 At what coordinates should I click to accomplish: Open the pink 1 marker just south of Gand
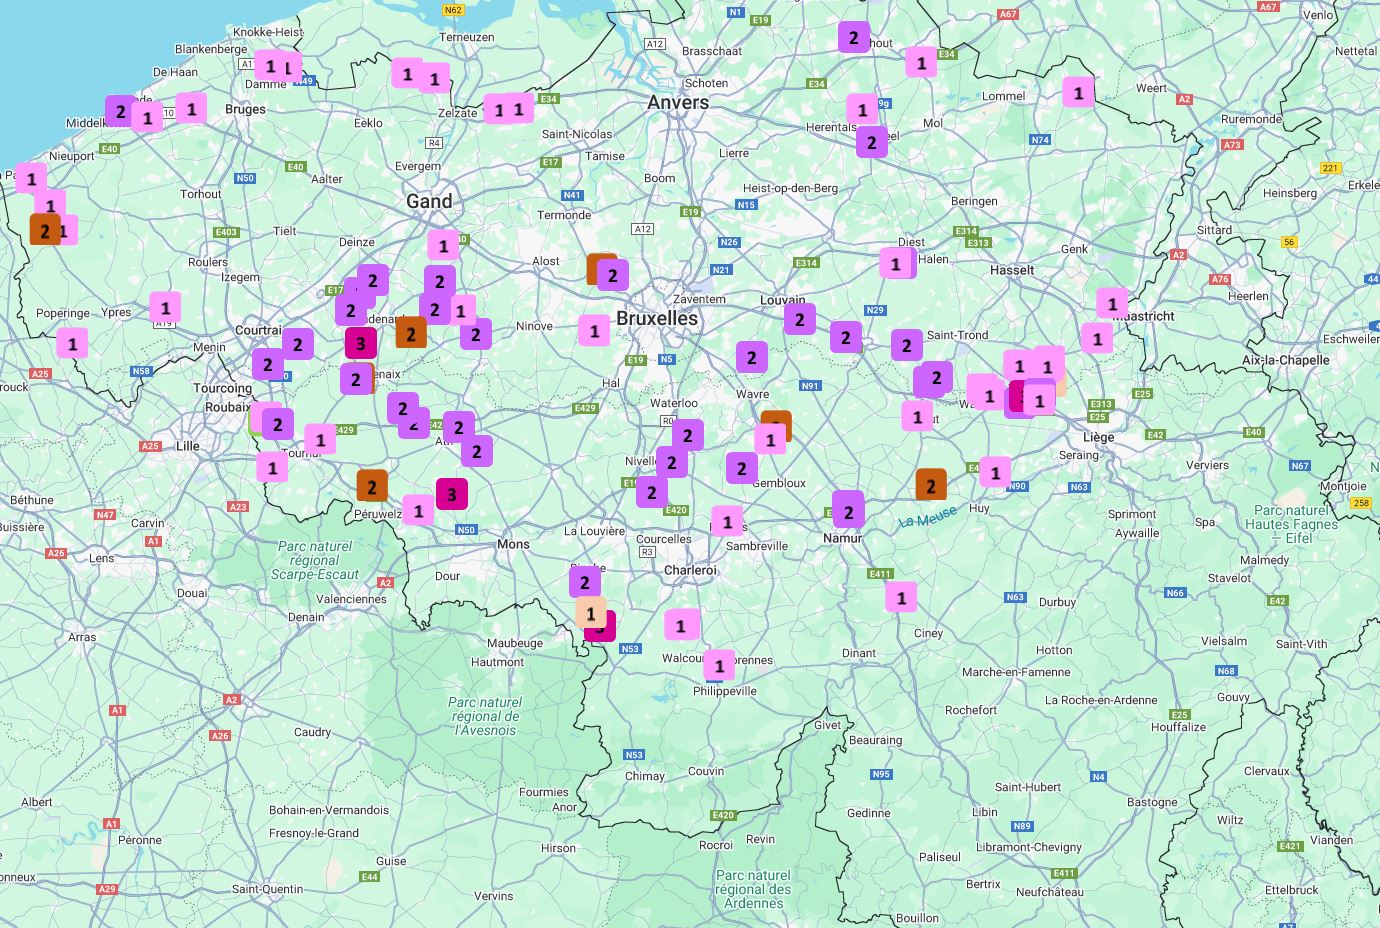(x=443, y=245)
